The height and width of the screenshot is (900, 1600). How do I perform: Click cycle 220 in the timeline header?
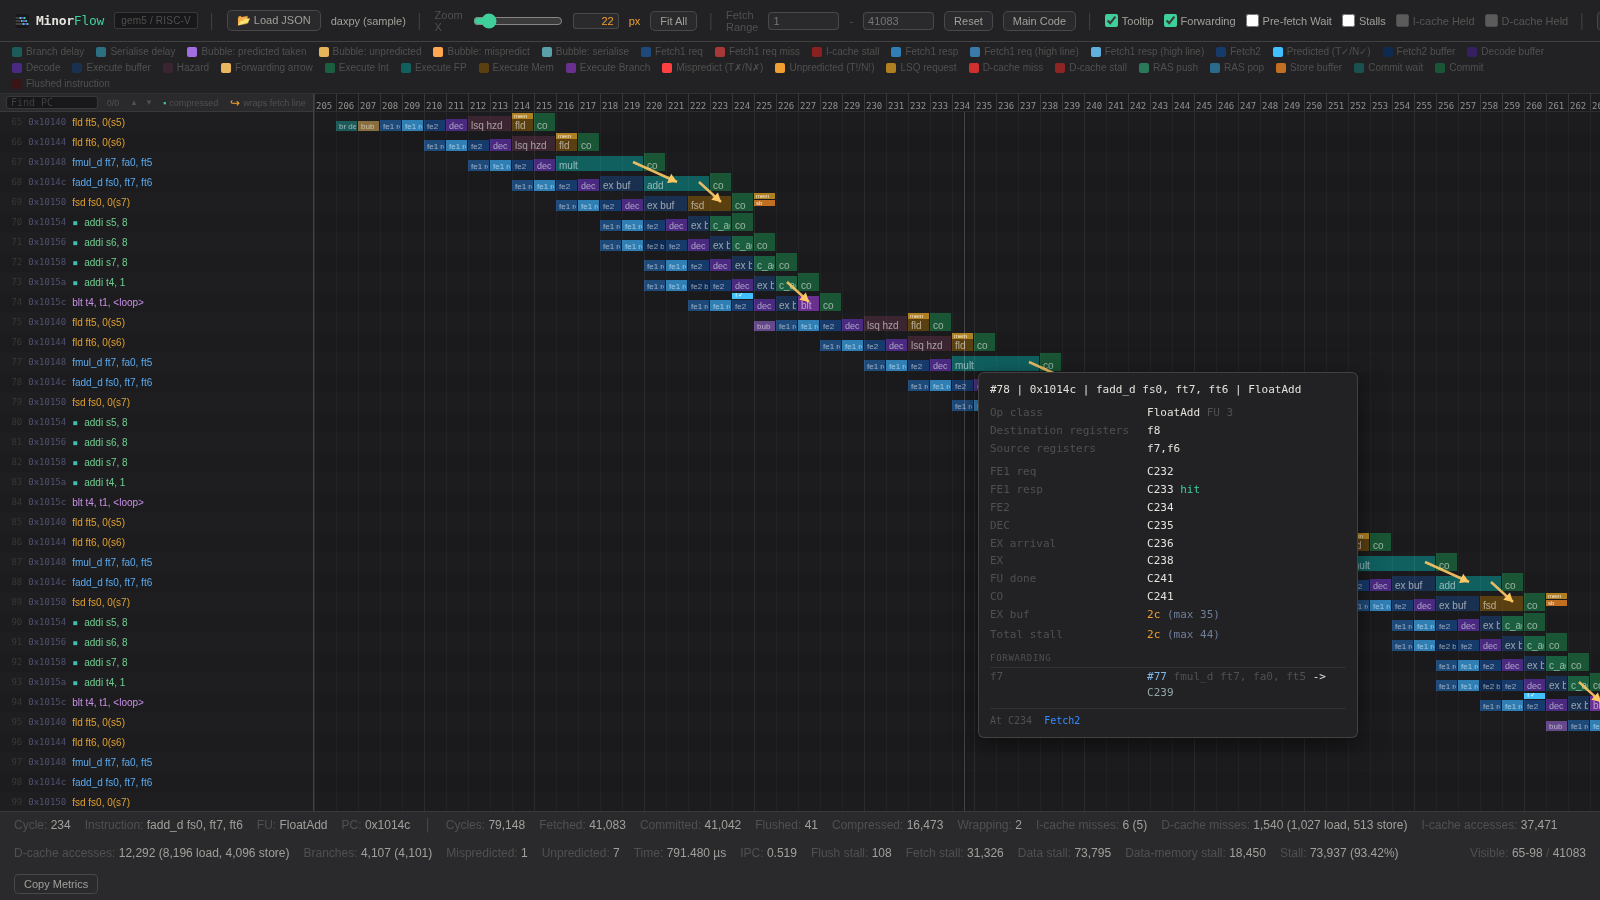(x=654, y=106)
